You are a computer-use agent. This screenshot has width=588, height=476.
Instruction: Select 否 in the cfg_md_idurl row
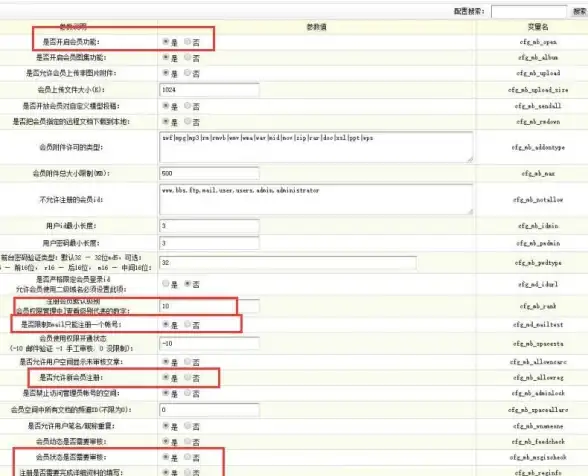click(188, 284)
